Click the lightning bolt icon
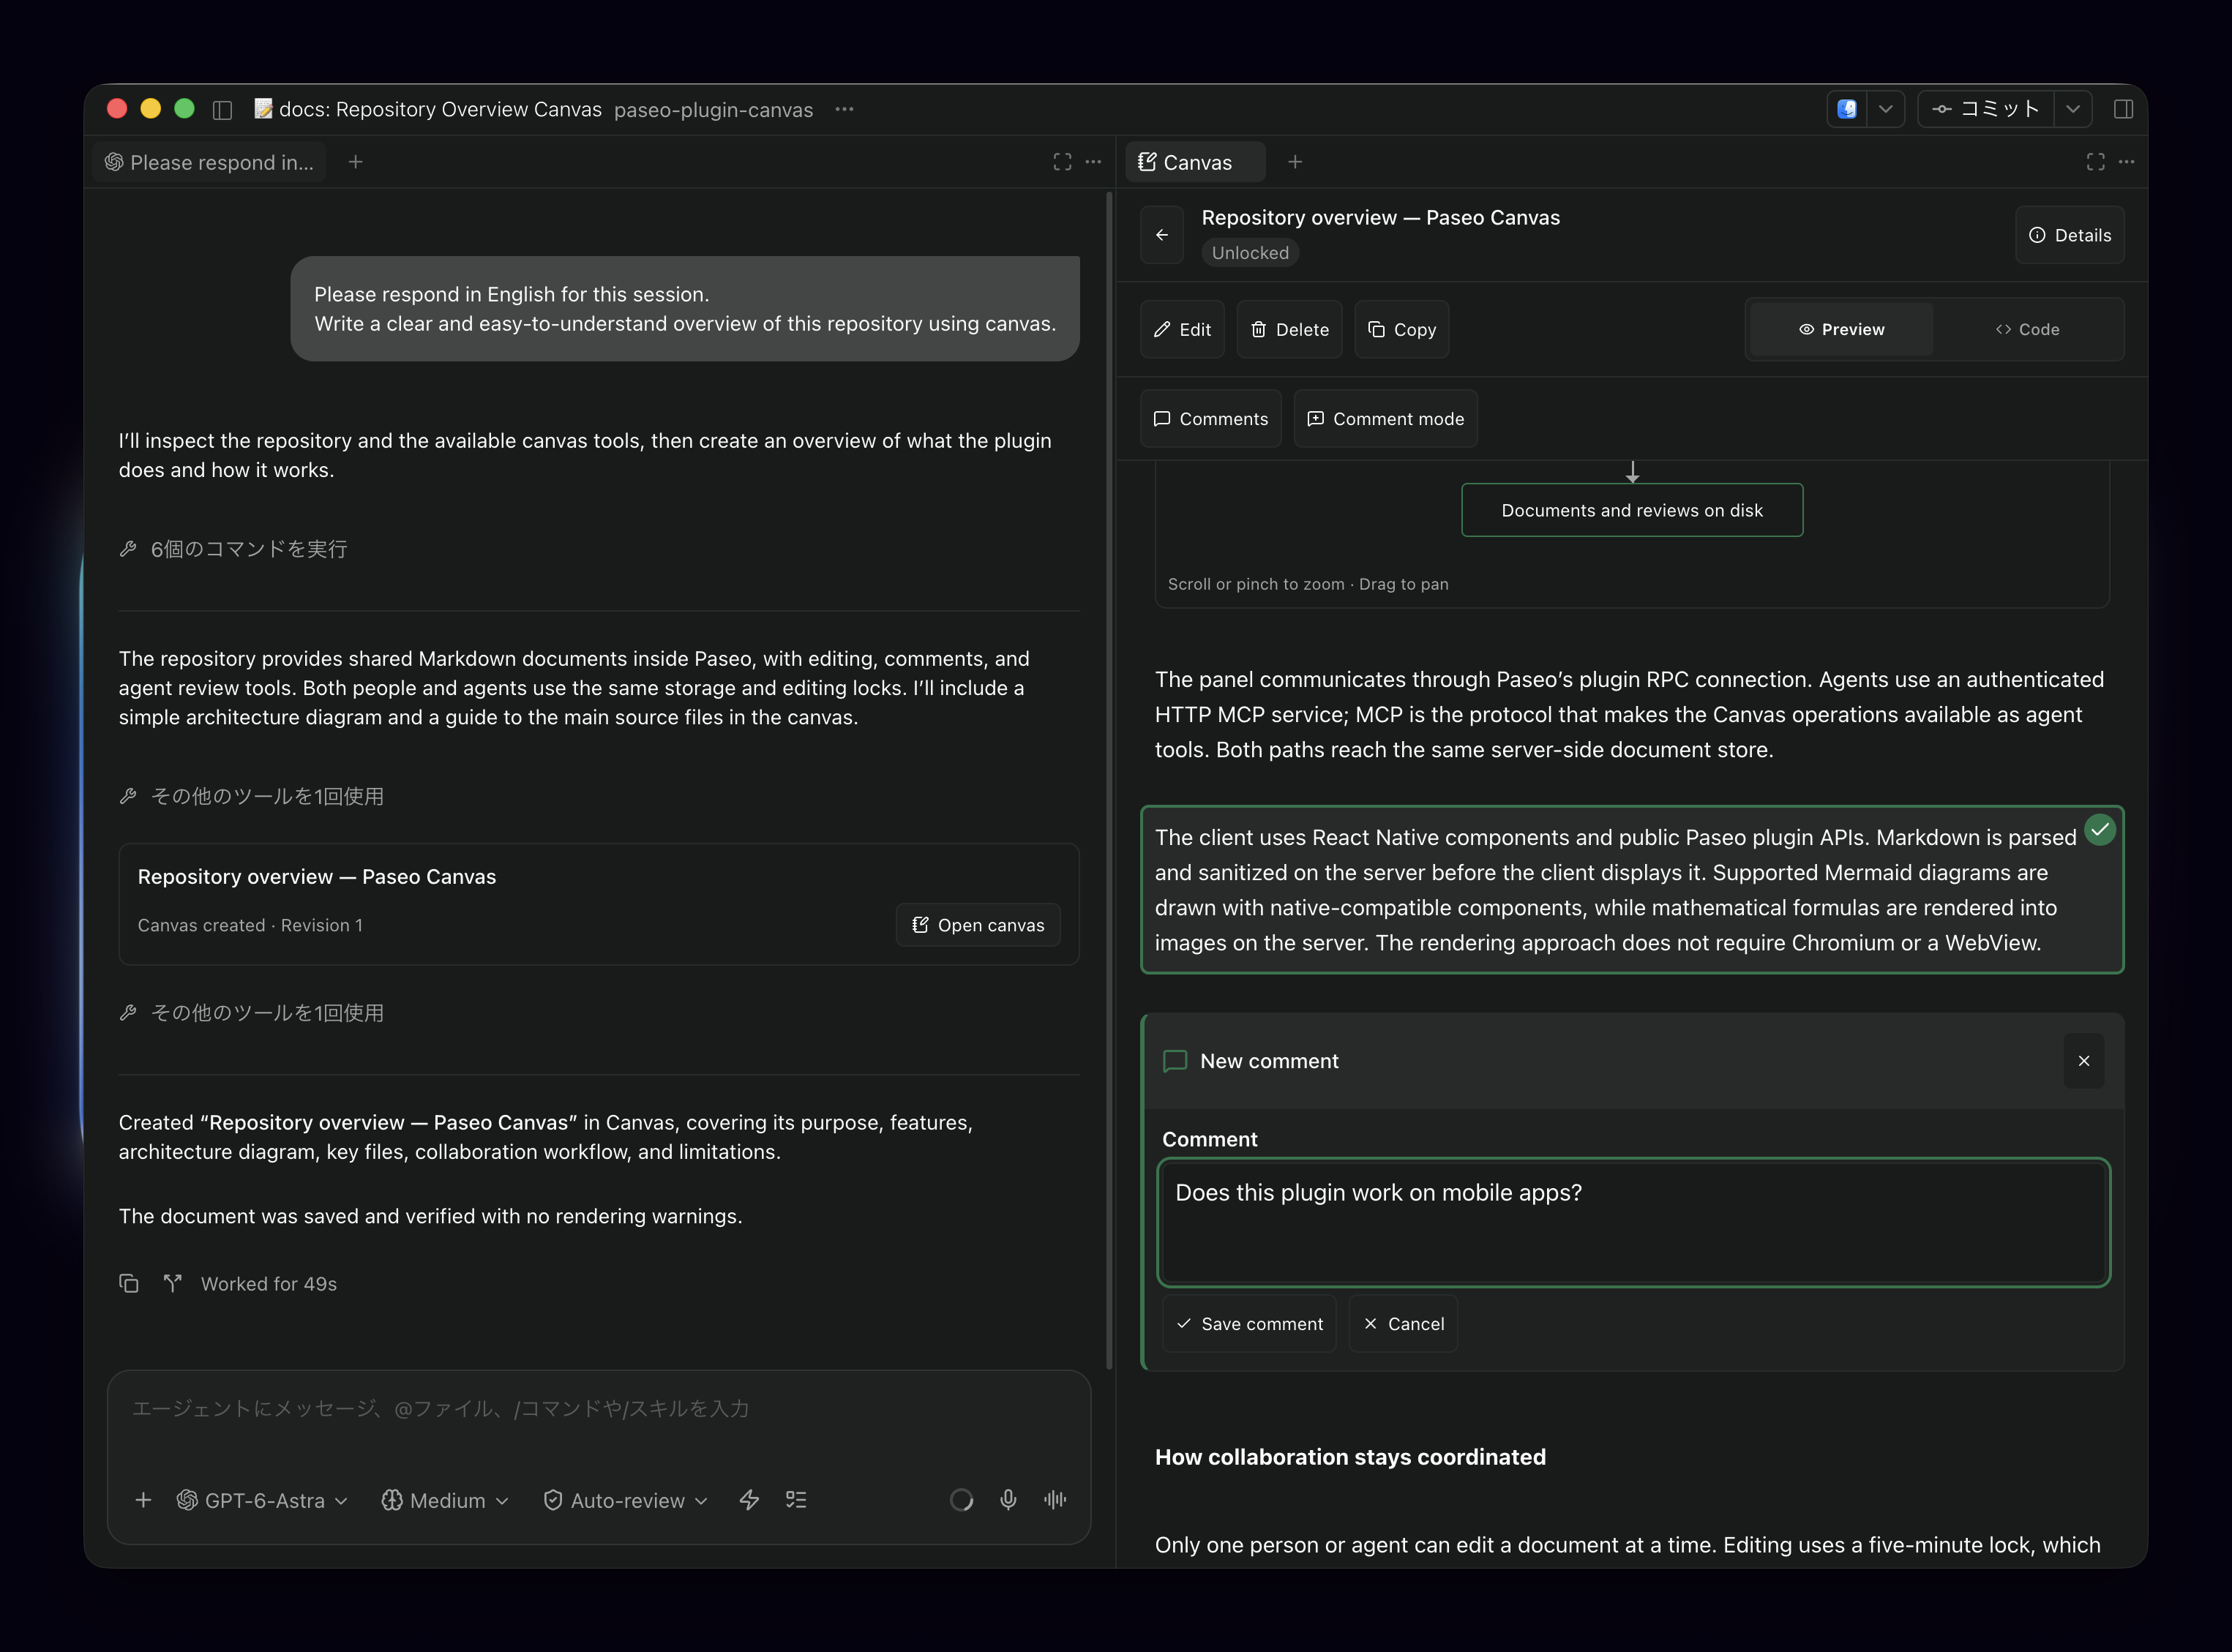2232x1652 pixels. [x=749, y=1500]
